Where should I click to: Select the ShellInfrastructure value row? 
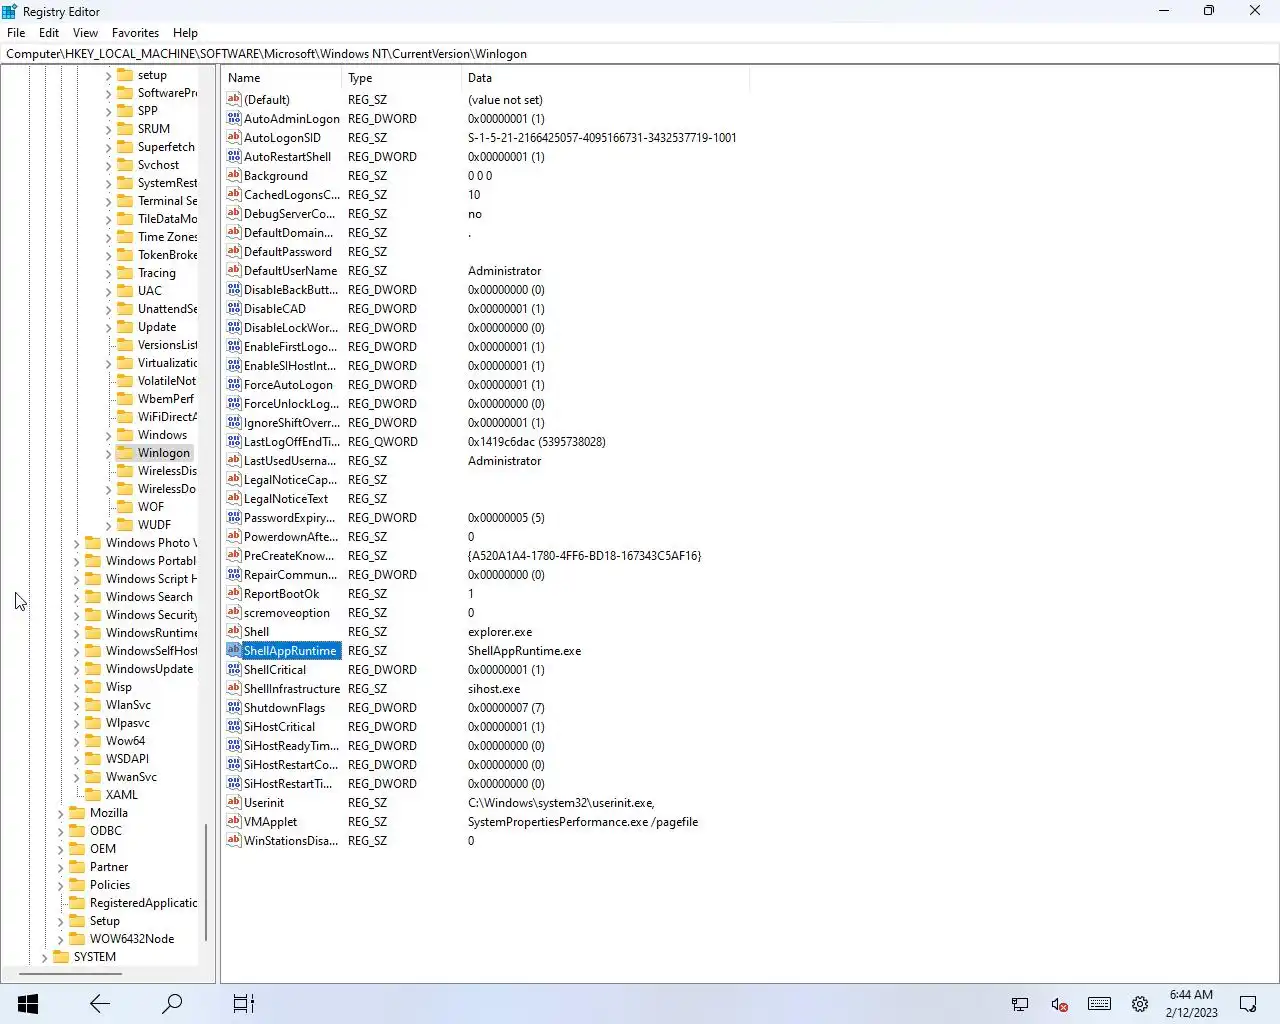(x=292, y=688)
